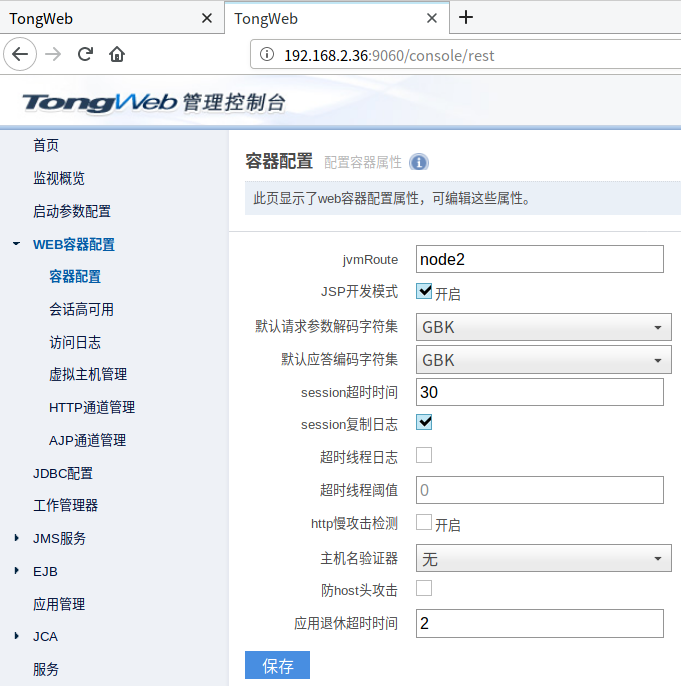The width and height of the screenshot is (681, 686).
Task: Enable the 超时线程日志 checkbox
Action: pyautogui.click(x=424, y=455)
